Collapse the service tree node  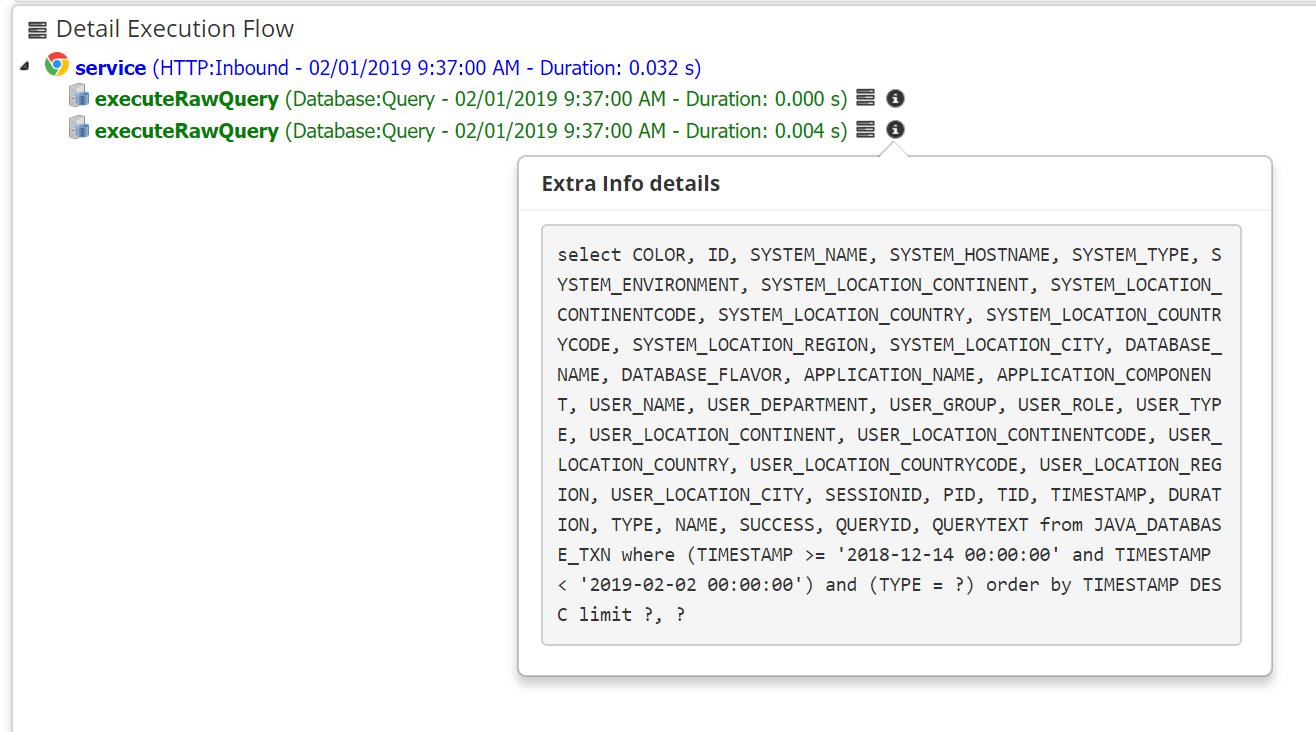(24, 67)
